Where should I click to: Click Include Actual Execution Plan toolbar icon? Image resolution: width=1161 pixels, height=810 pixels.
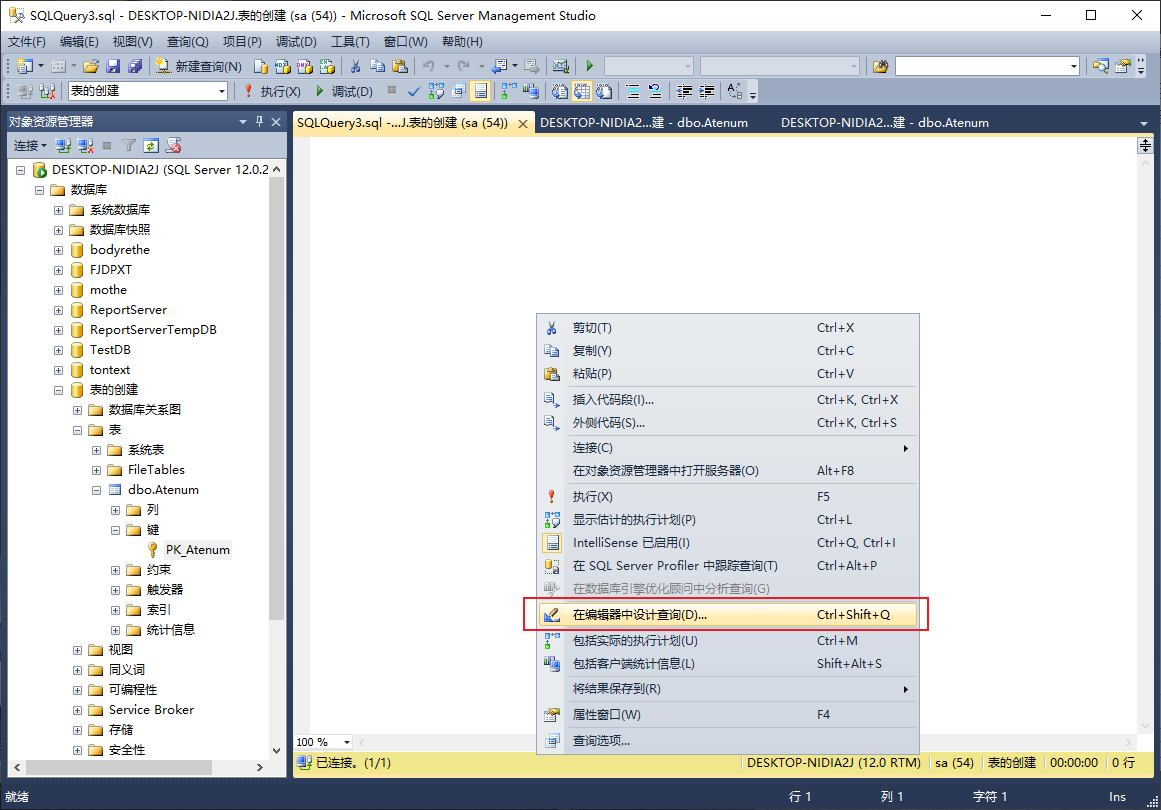509,91
